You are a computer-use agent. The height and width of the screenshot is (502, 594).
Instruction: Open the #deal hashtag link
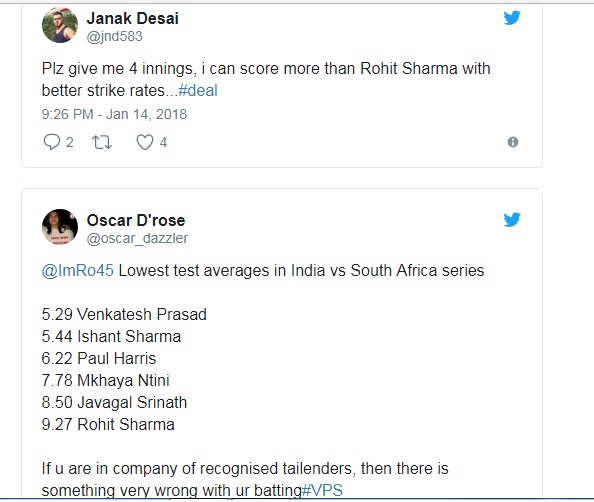pos(198,91)
